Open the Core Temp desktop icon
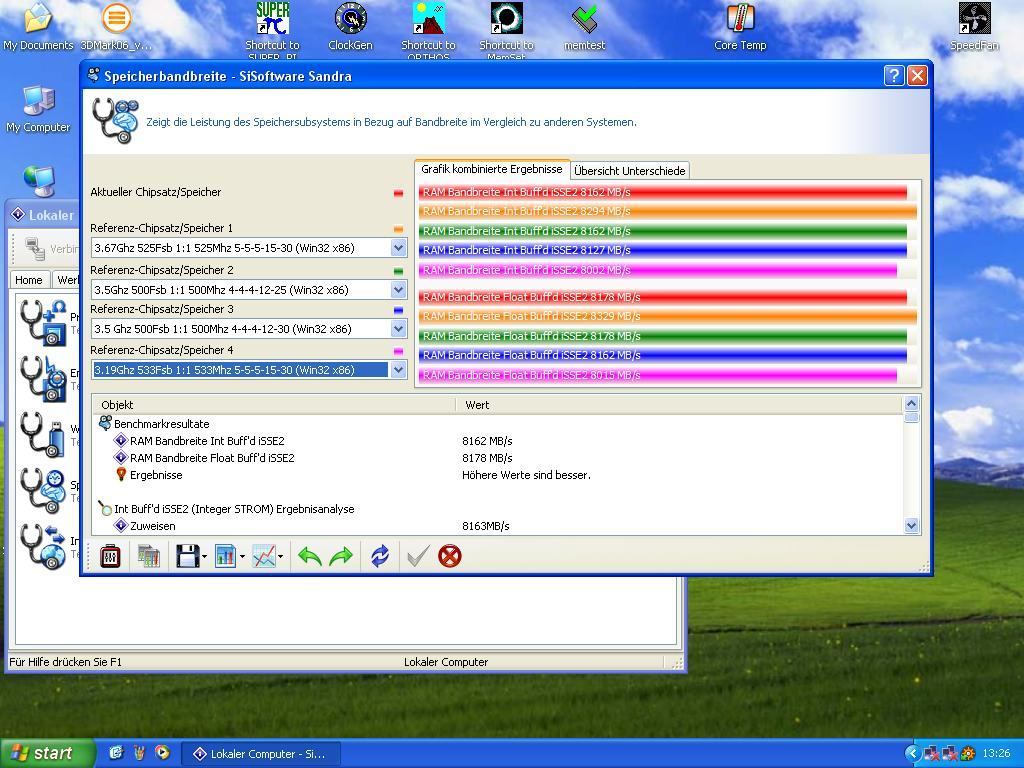The width and height of the screenshot is (1024, 768). coord(740,27)
